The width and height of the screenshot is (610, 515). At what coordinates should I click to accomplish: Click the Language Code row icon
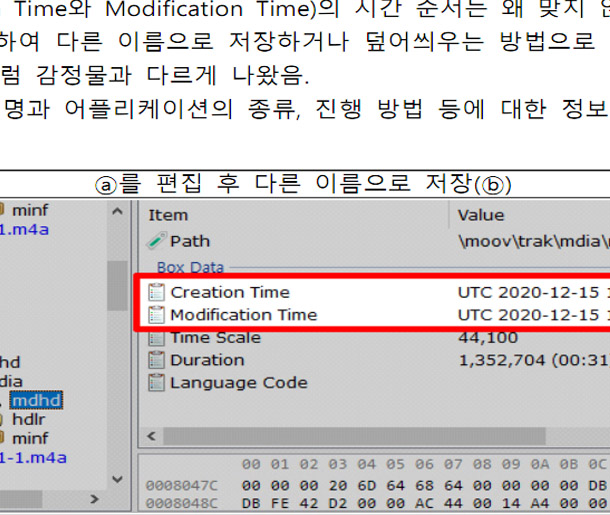155,383
